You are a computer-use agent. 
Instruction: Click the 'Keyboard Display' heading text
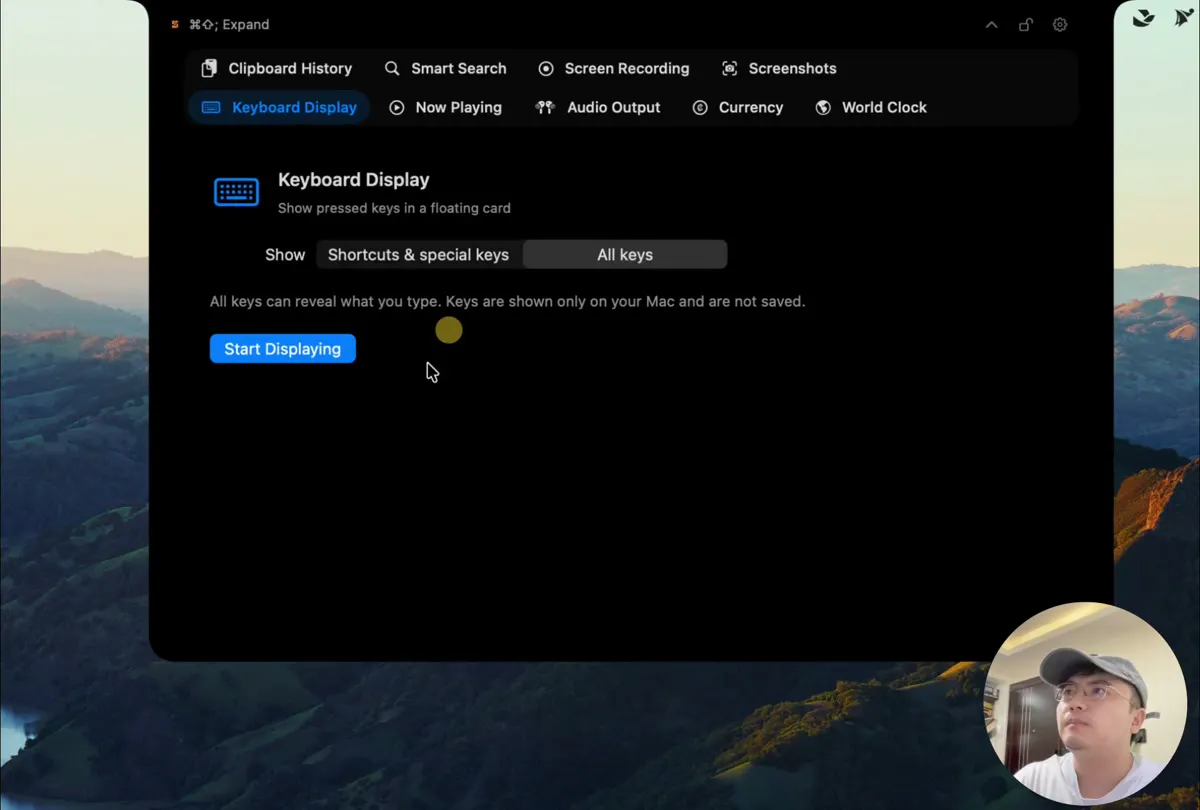click(x=354, y=180)
